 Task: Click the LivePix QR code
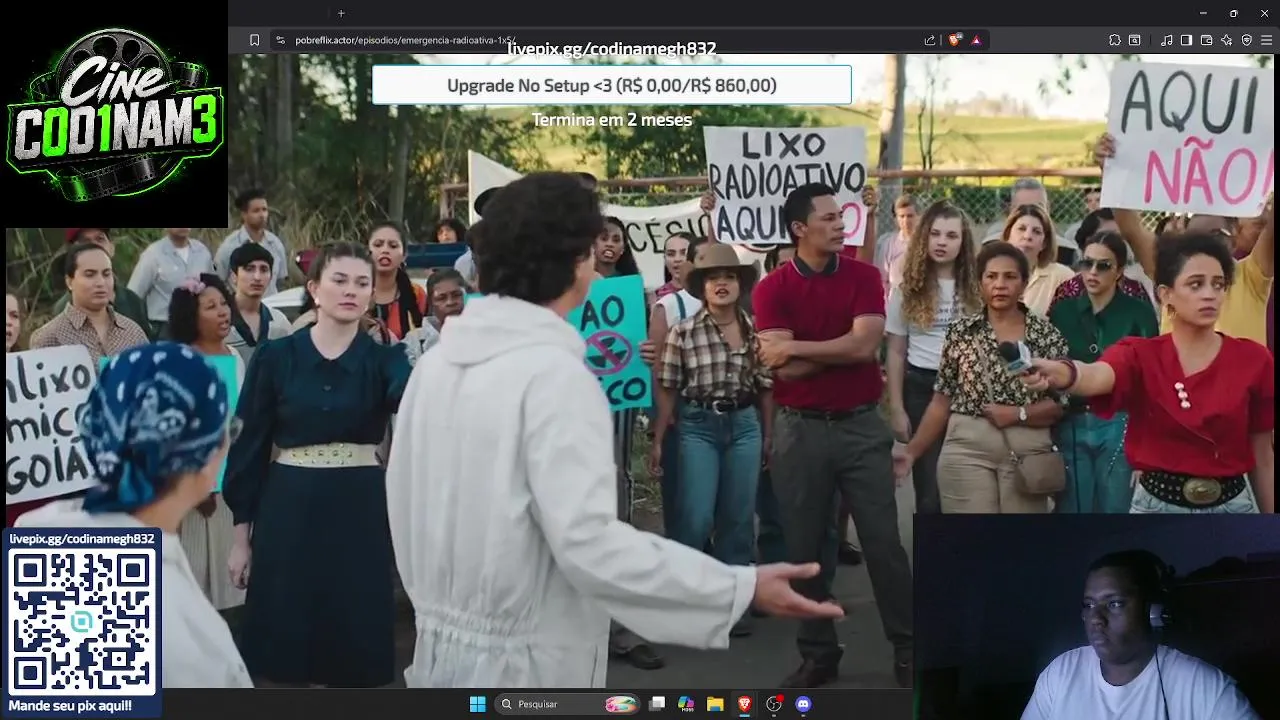[x=82, y=621]
